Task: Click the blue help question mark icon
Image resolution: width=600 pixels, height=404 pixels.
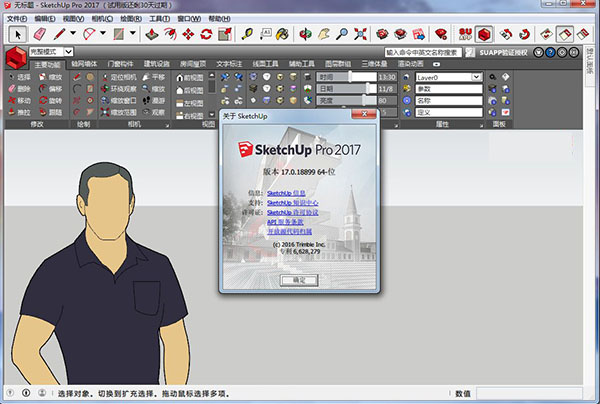Action: 550,52
